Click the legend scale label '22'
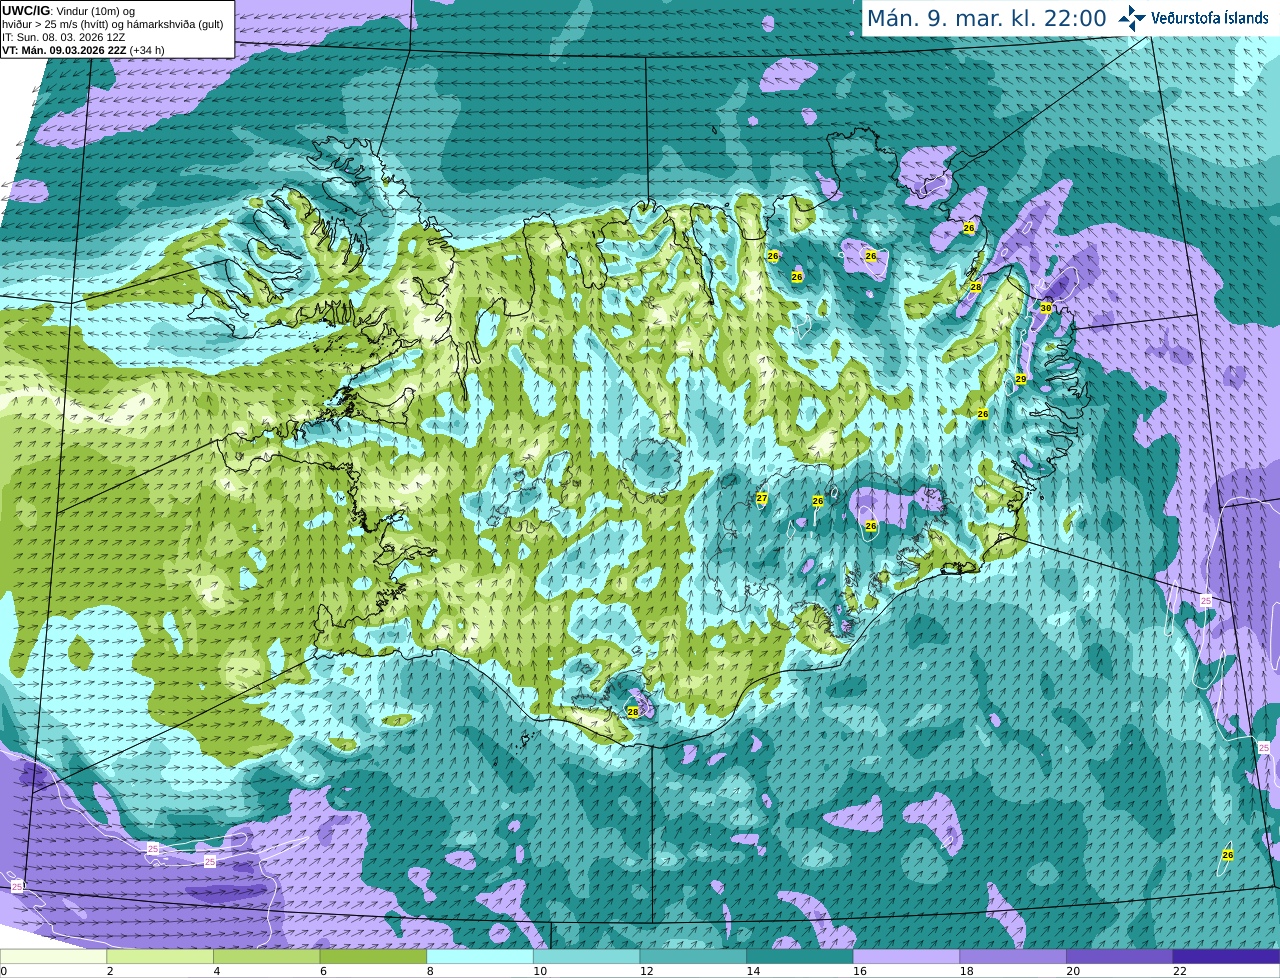 (1180, 971)
